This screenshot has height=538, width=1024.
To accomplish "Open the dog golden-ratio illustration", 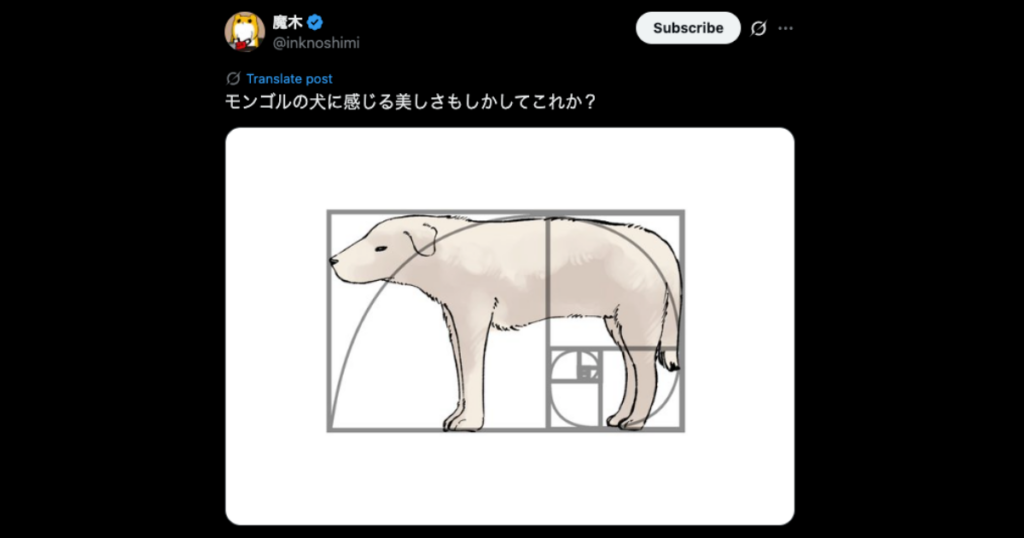I will (509, 326).
